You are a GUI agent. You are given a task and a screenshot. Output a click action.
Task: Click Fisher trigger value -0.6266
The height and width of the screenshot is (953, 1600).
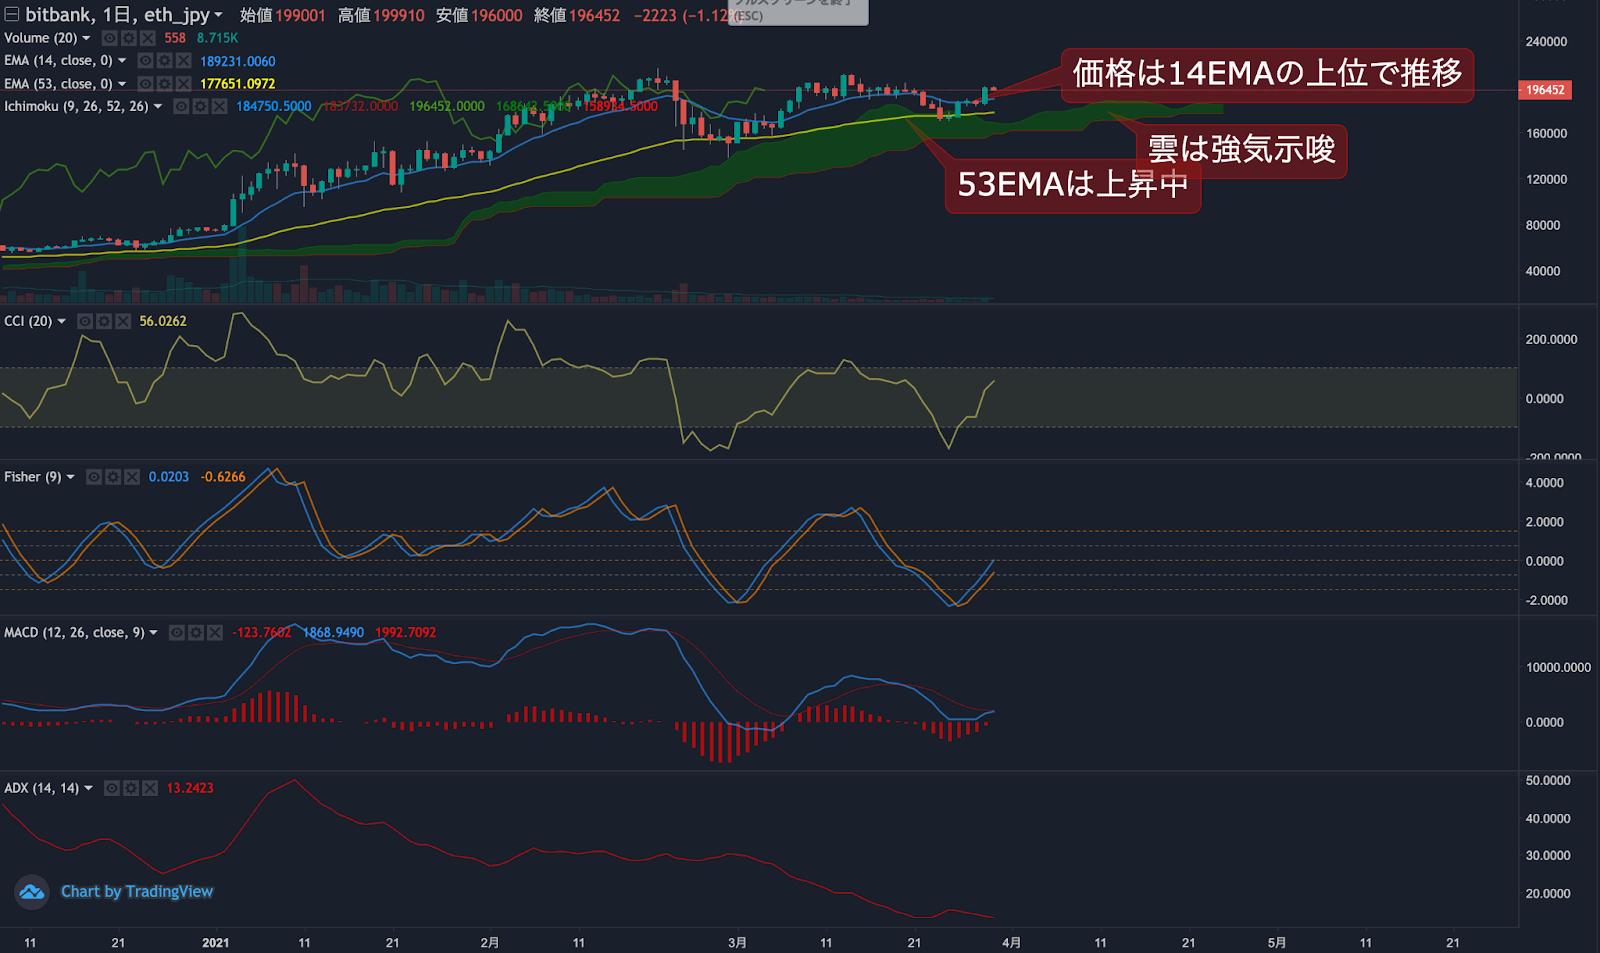223,477
